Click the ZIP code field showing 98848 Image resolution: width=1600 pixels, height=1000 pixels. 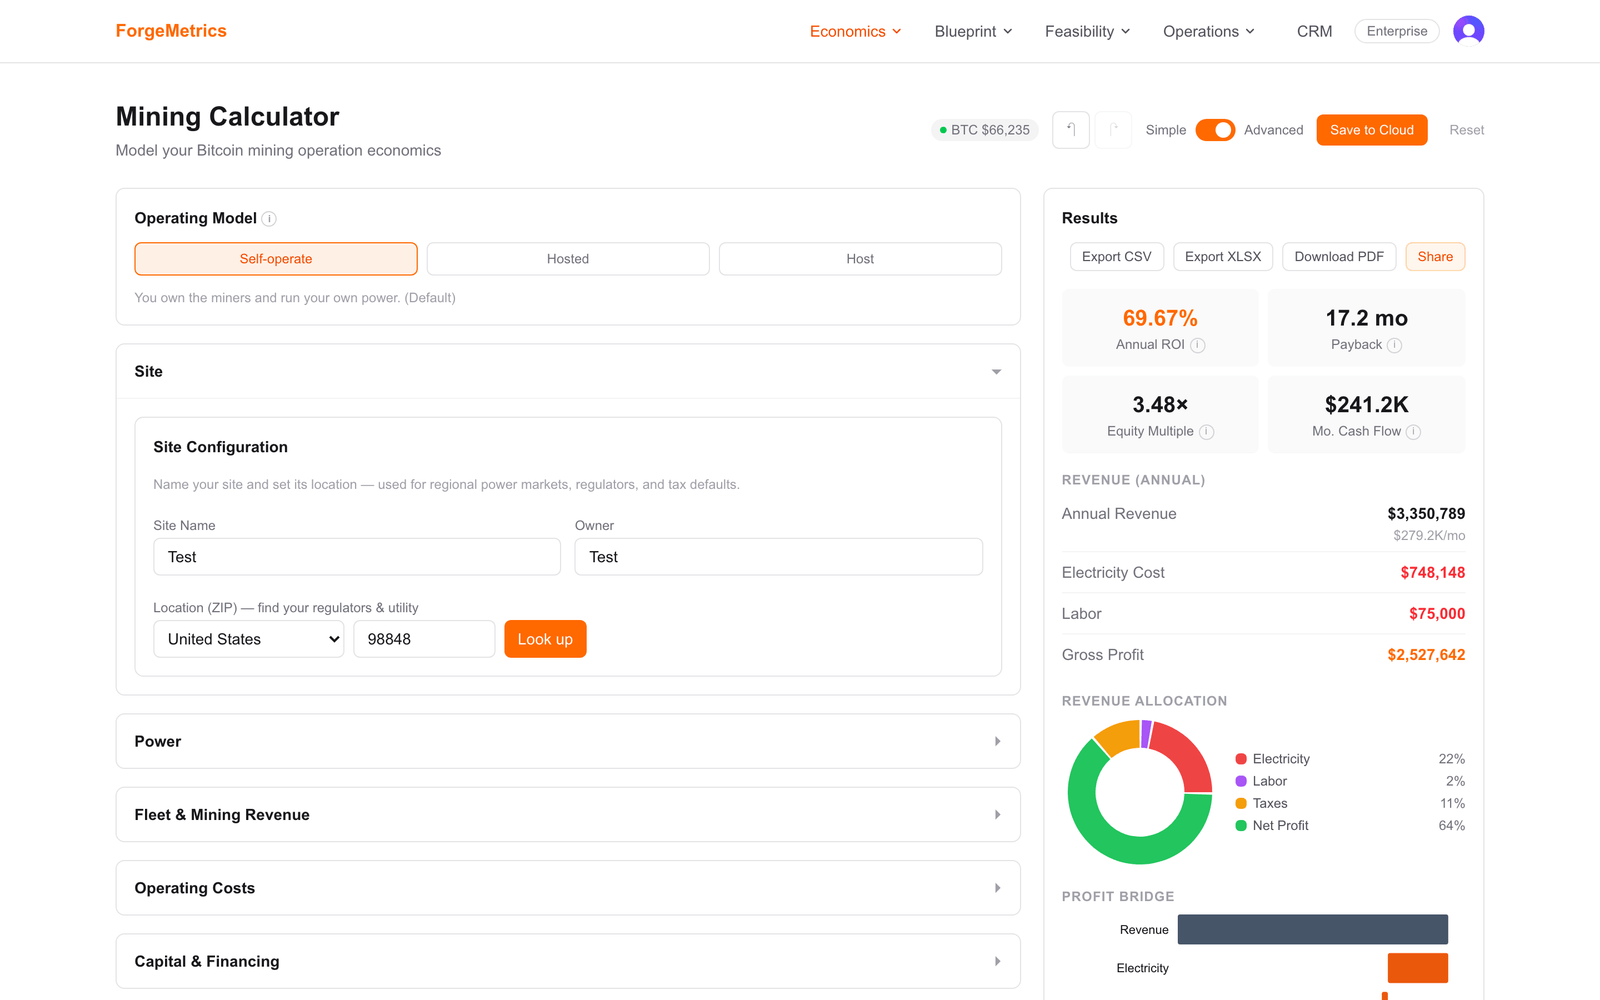(x=424, y=639)
